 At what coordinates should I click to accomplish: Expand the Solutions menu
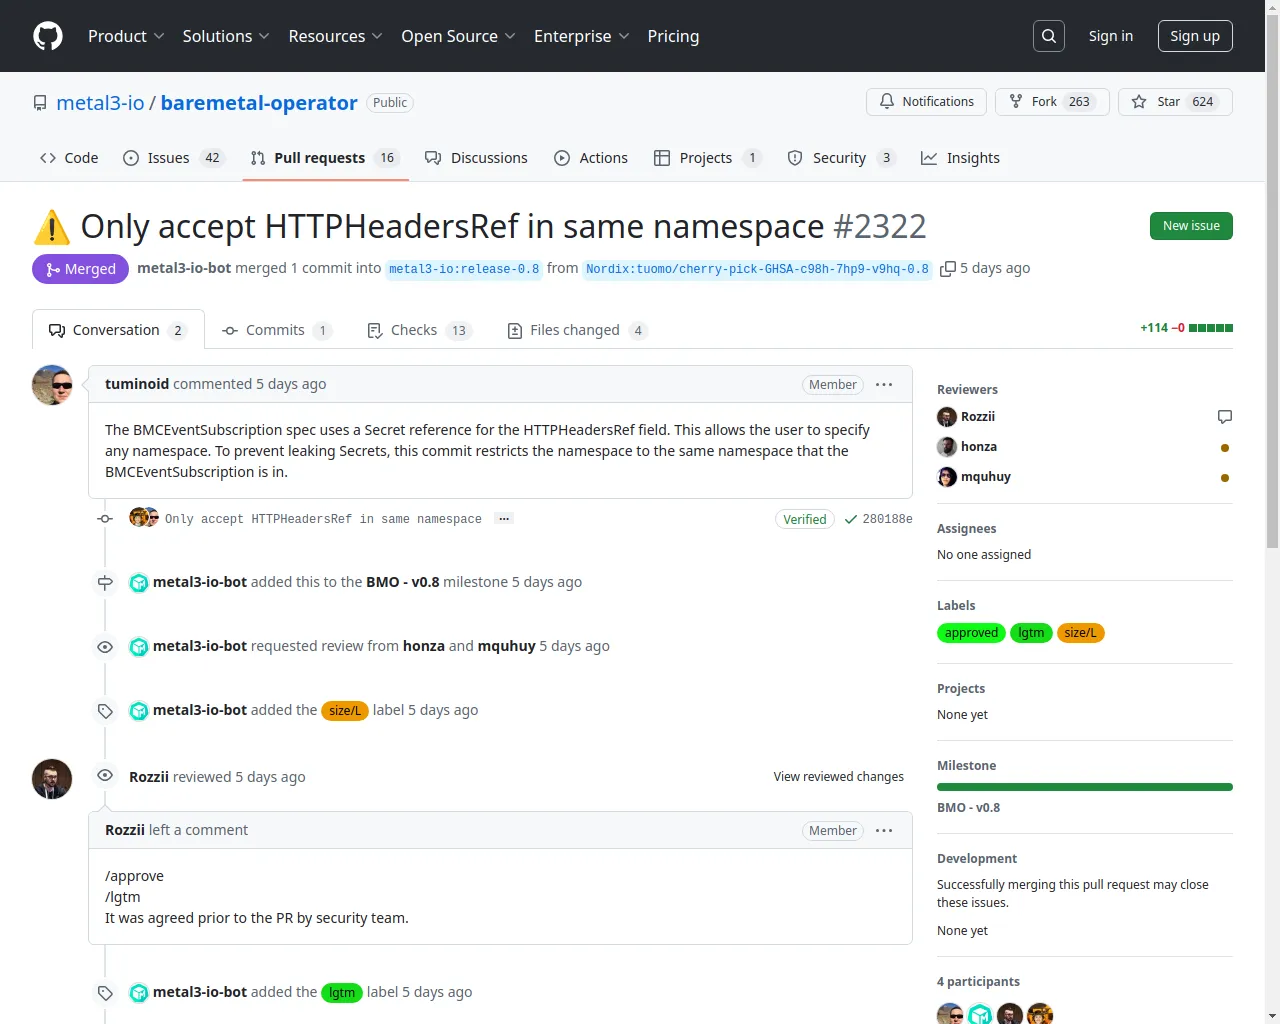226,36
